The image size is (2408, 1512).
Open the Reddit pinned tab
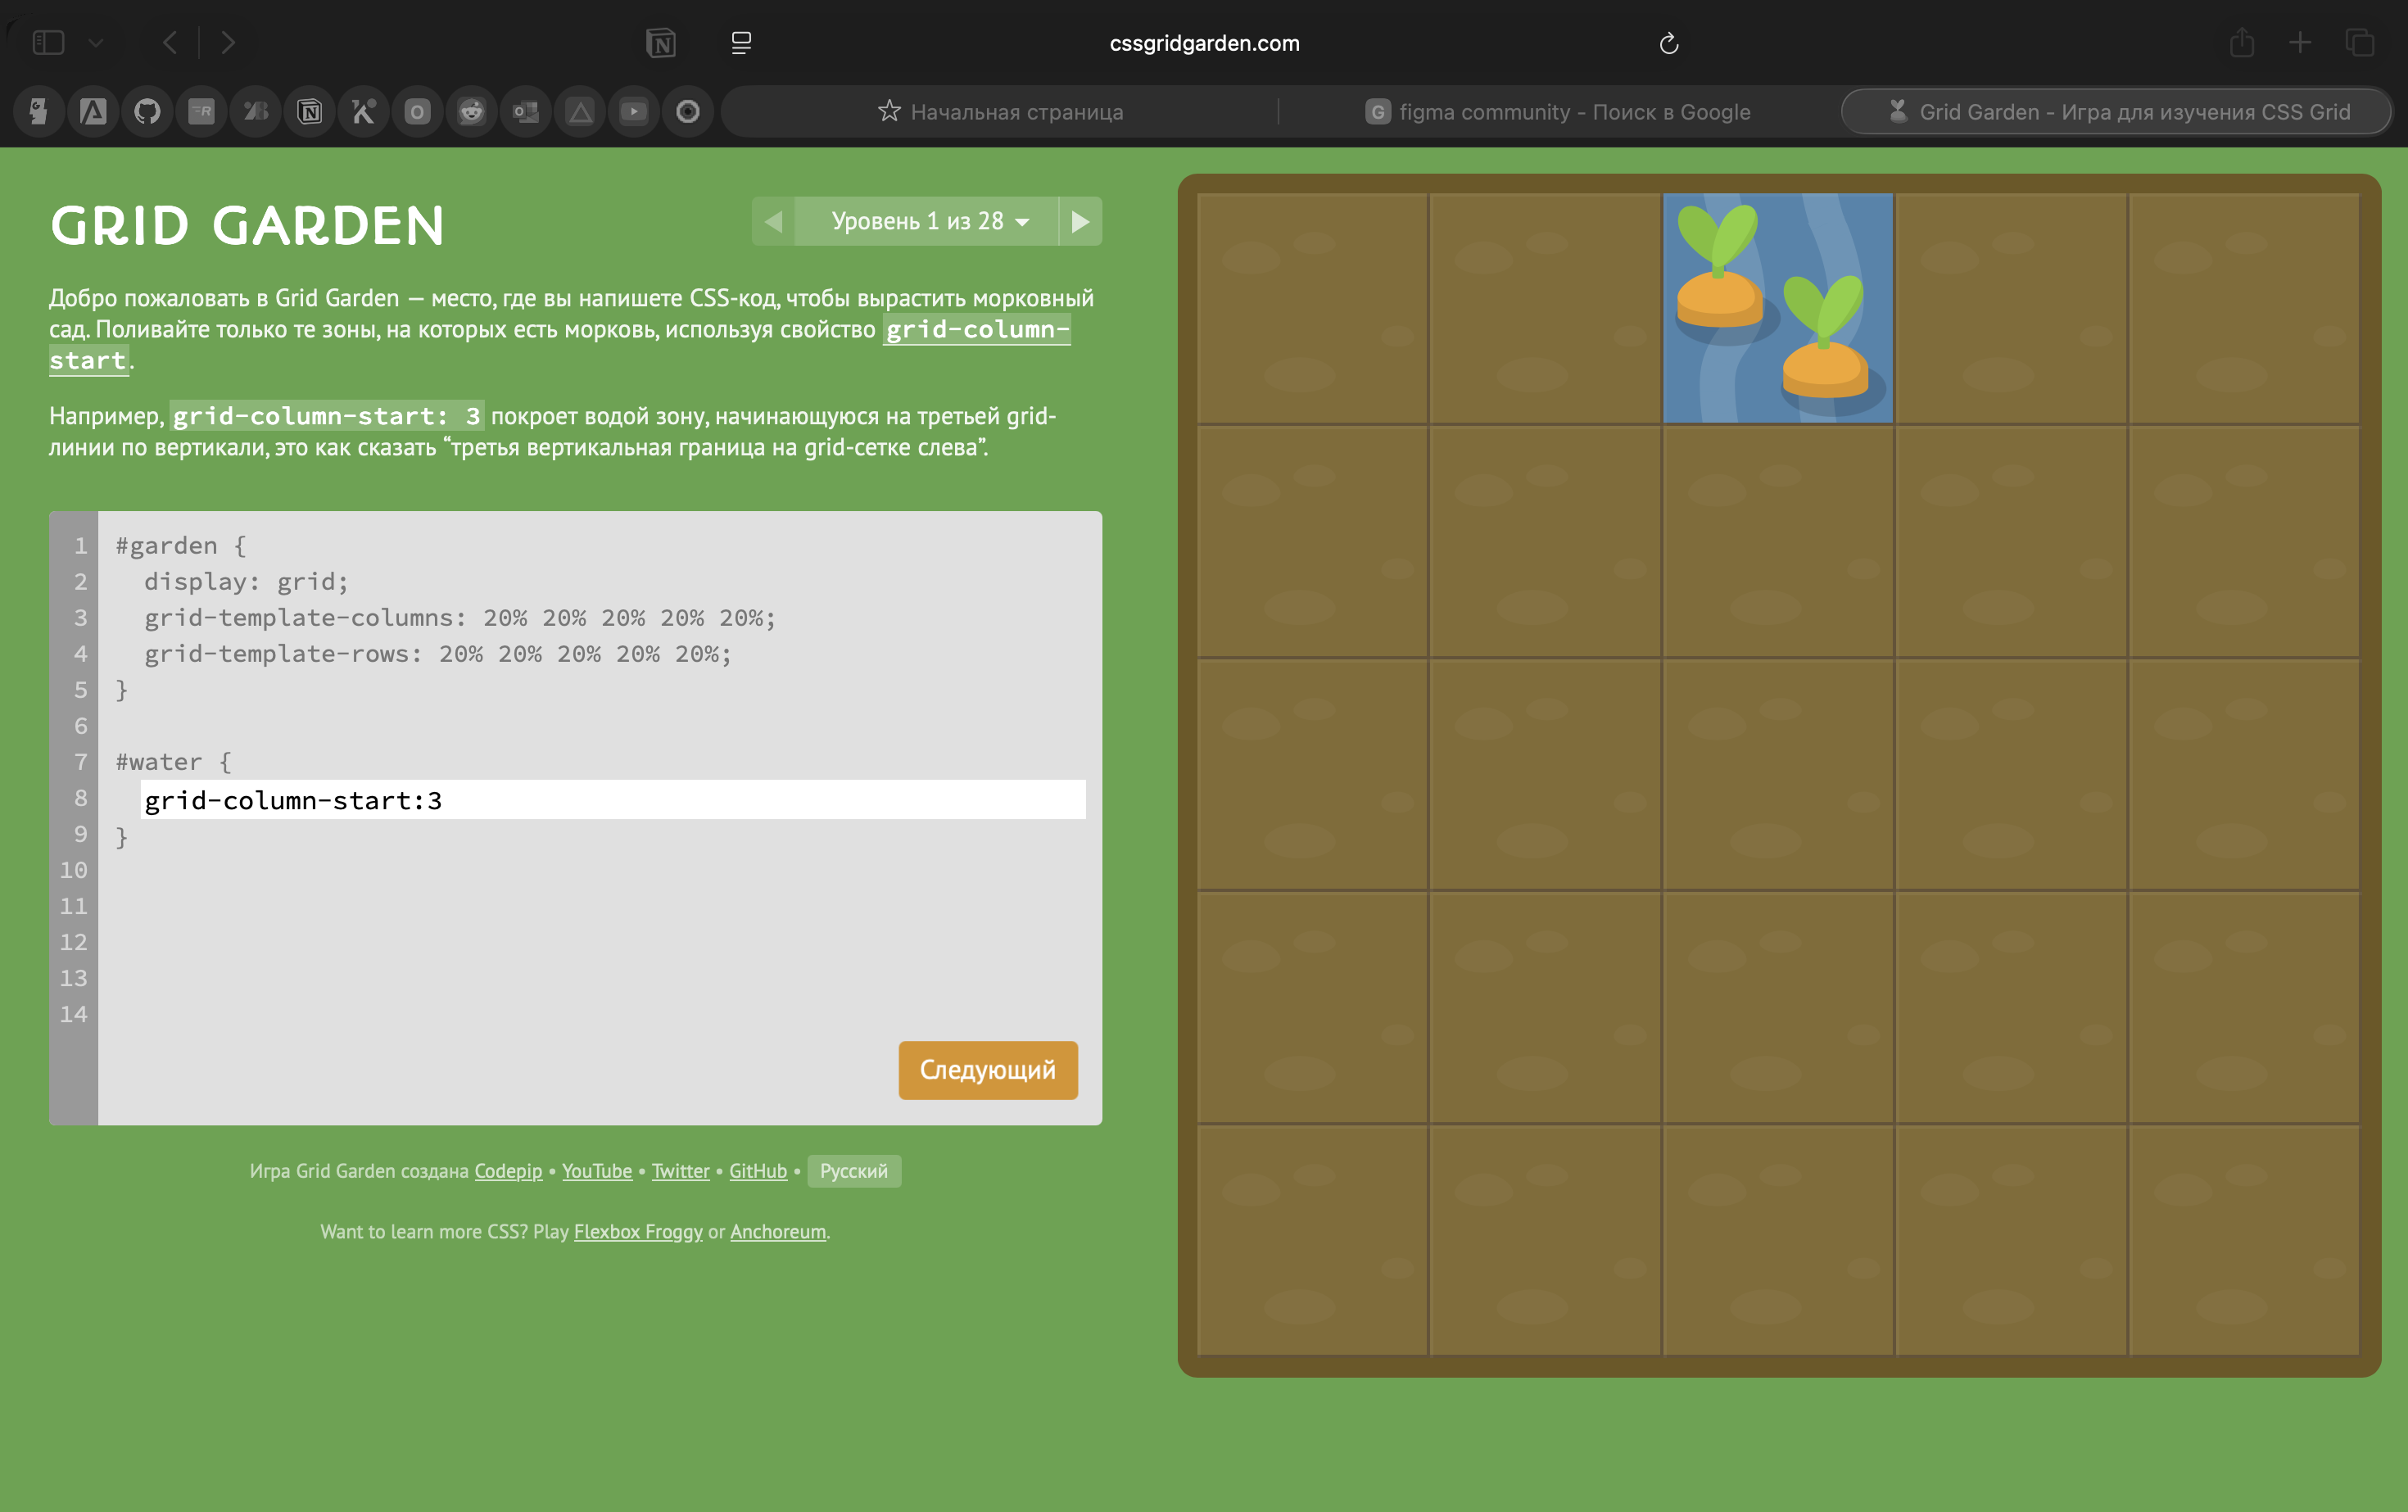click(471, 111)
